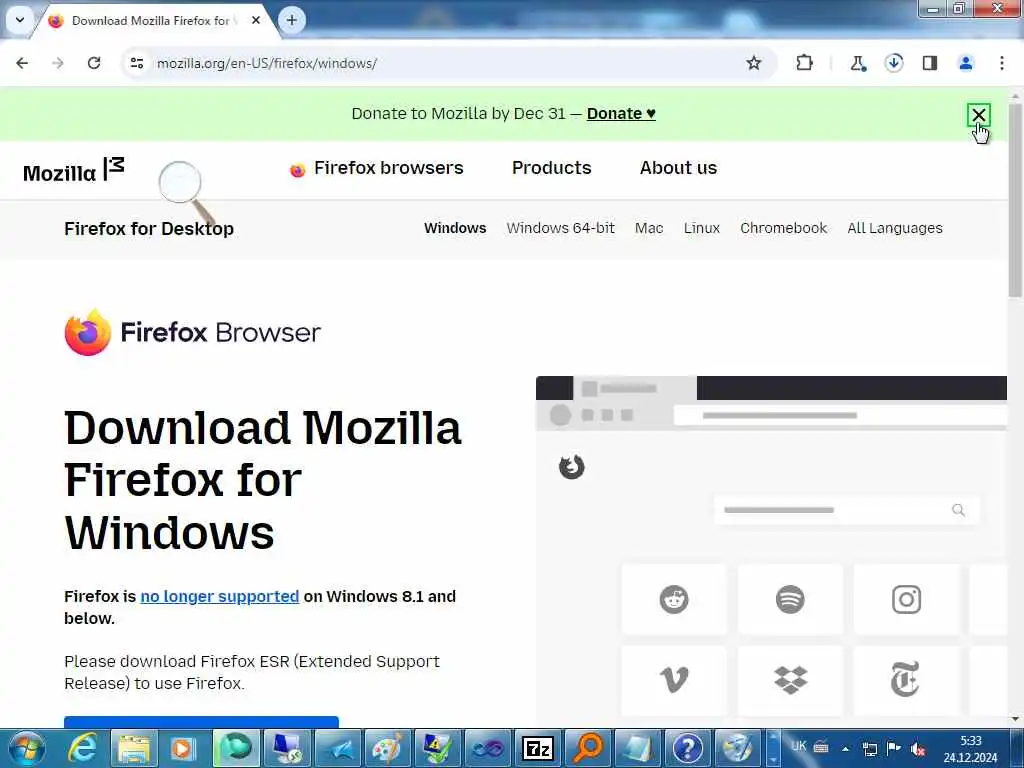Click the UK language indicator

tap(798, 746)
